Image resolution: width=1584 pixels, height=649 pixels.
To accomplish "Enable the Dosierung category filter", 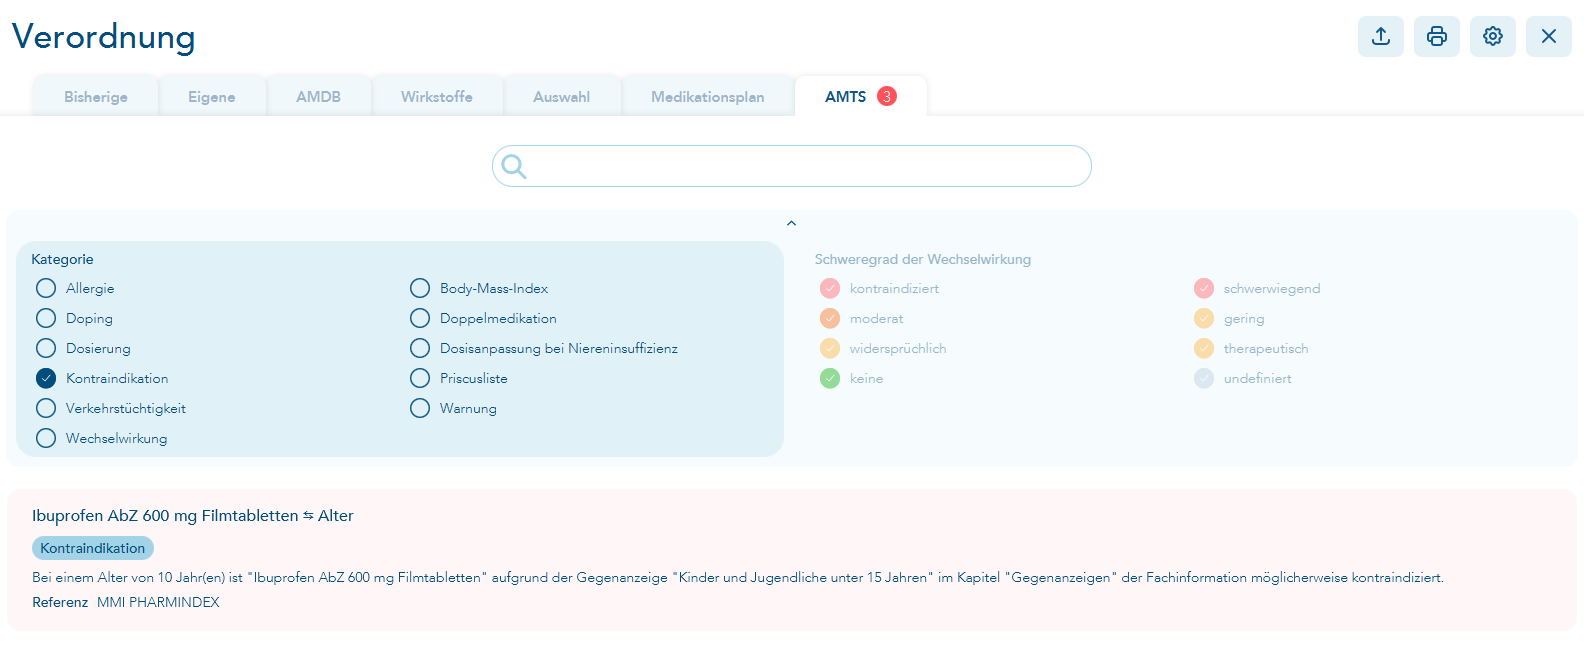I will point(46,348).
